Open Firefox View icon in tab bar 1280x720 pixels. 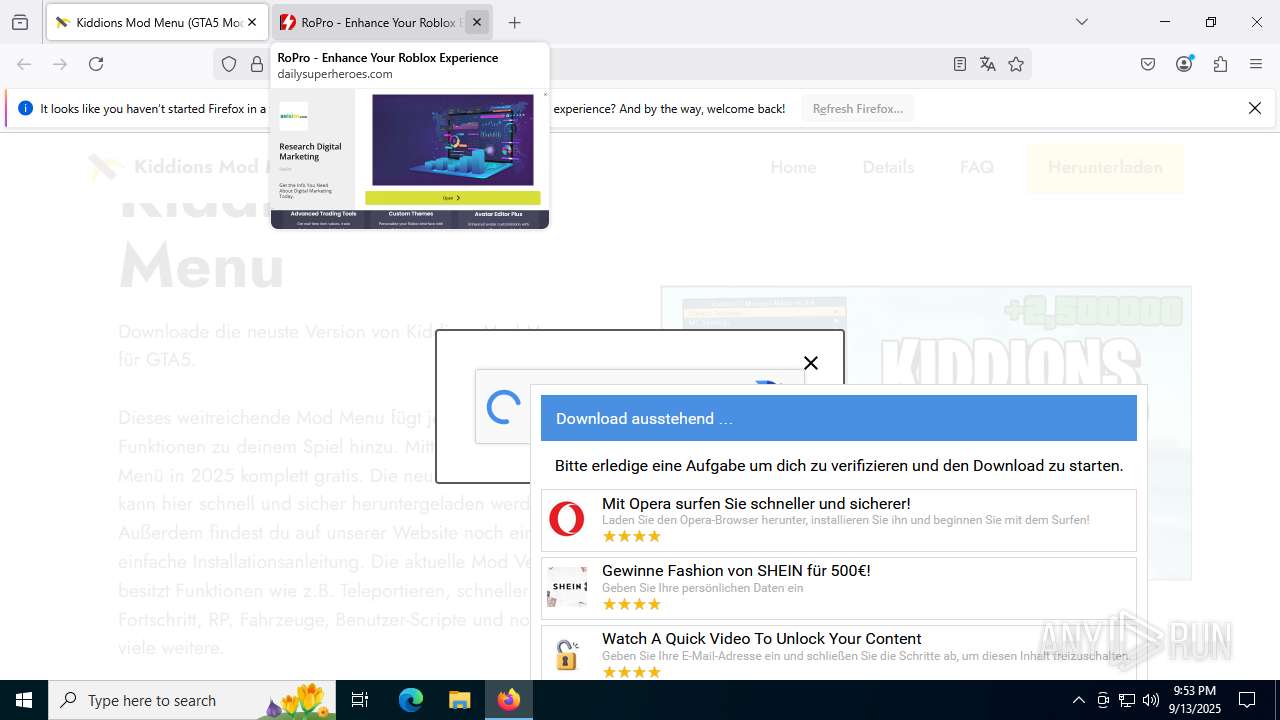pyautogui.click(x=20, y=22)
